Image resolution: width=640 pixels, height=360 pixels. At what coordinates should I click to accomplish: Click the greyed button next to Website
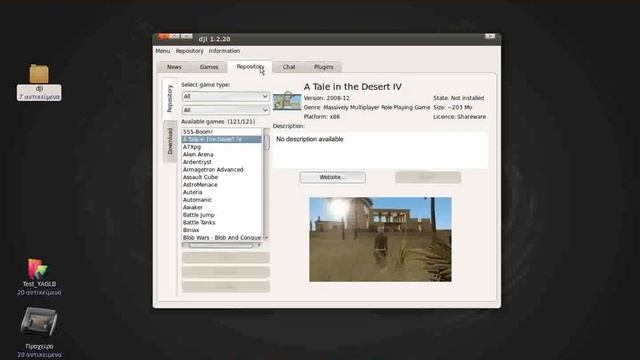click(428, 177)
